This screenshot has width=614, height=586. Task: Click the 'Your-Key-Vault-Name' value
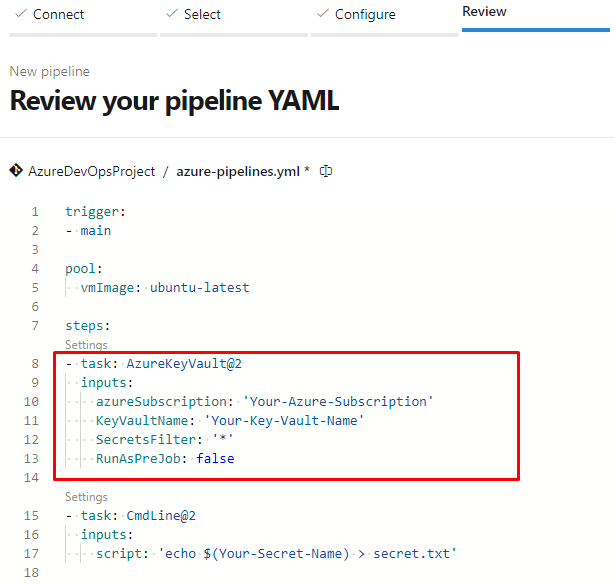coord(284,421)
